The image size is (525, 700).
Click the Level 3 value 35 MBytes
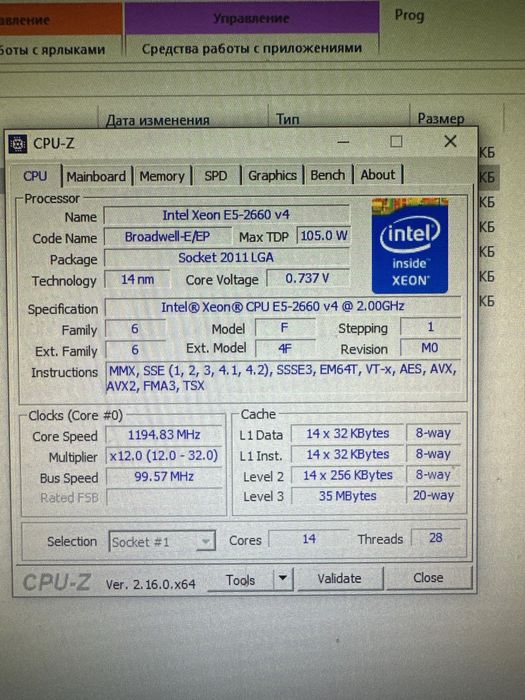pos(347,496)
